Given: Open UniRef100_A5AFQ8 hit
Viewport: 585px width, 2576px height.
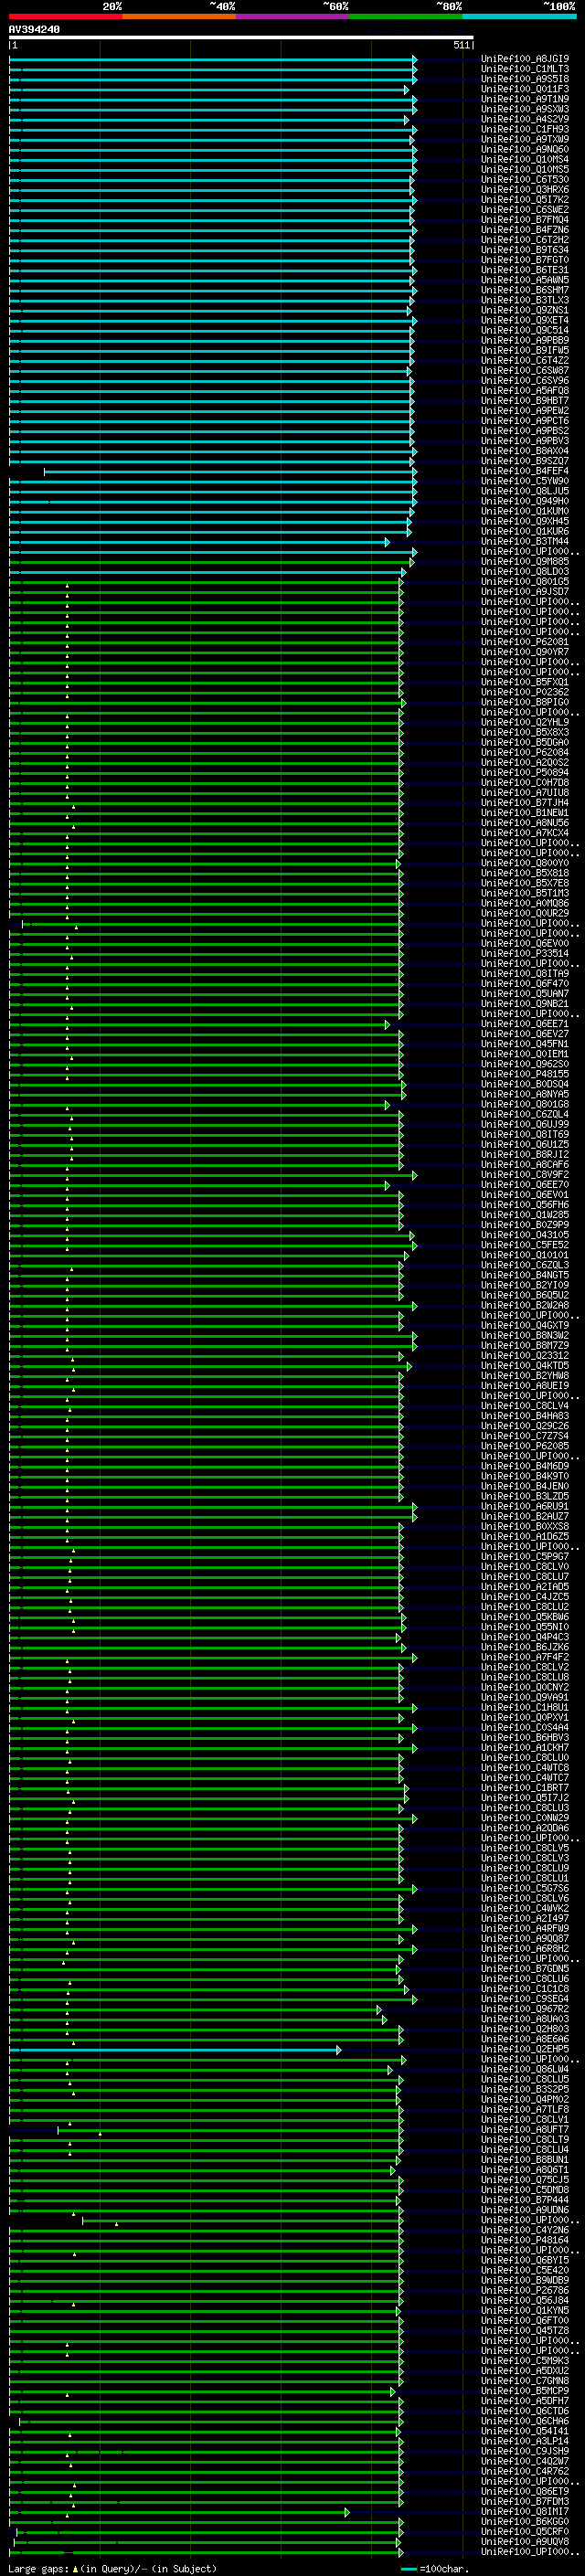Looking at the screenshot, I should pyautogui.click(x=525, y=391).
